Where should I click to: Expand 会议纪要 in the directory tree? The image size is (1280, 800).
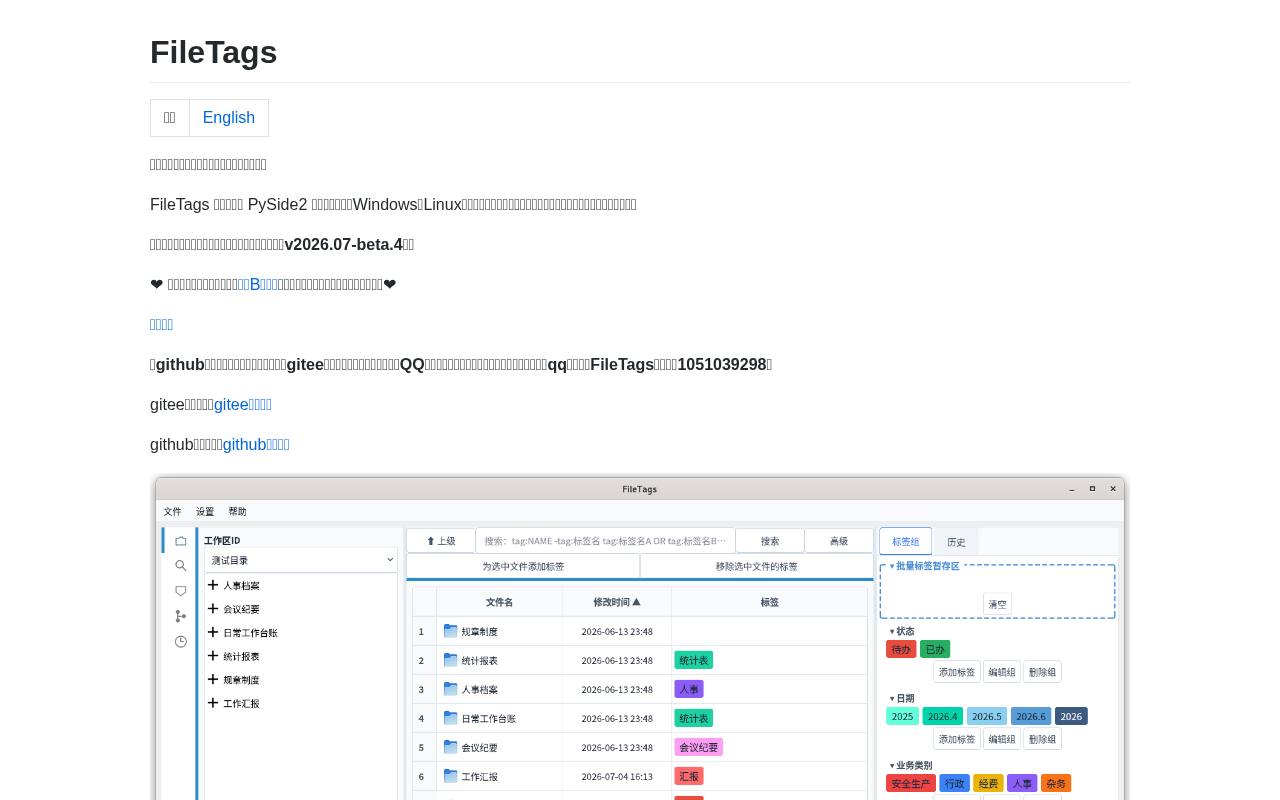(x=213, y=609)
